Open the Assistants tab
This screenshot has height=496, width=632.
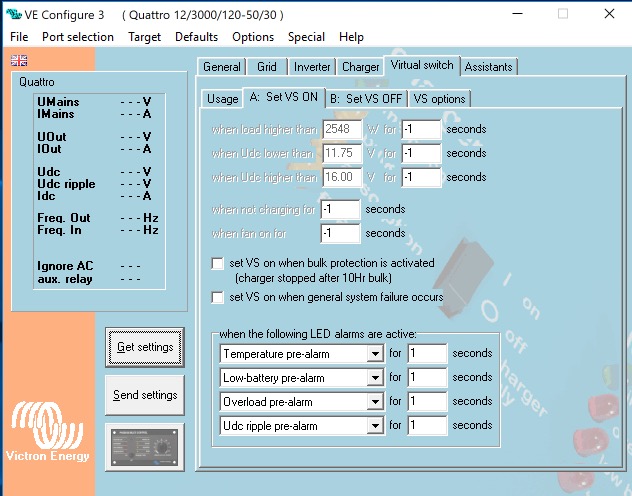point(489,67)
